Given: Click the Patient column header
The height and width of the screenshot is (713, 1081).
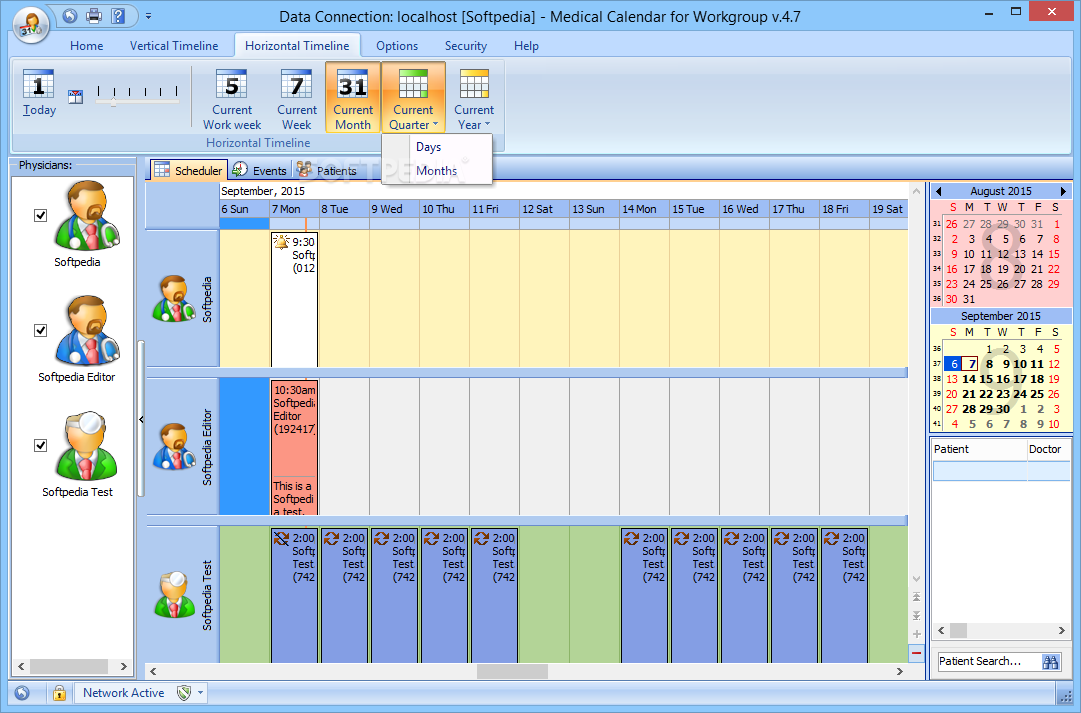Looking at the screenshot, I should pyautogui.click(x=979, y=449).
